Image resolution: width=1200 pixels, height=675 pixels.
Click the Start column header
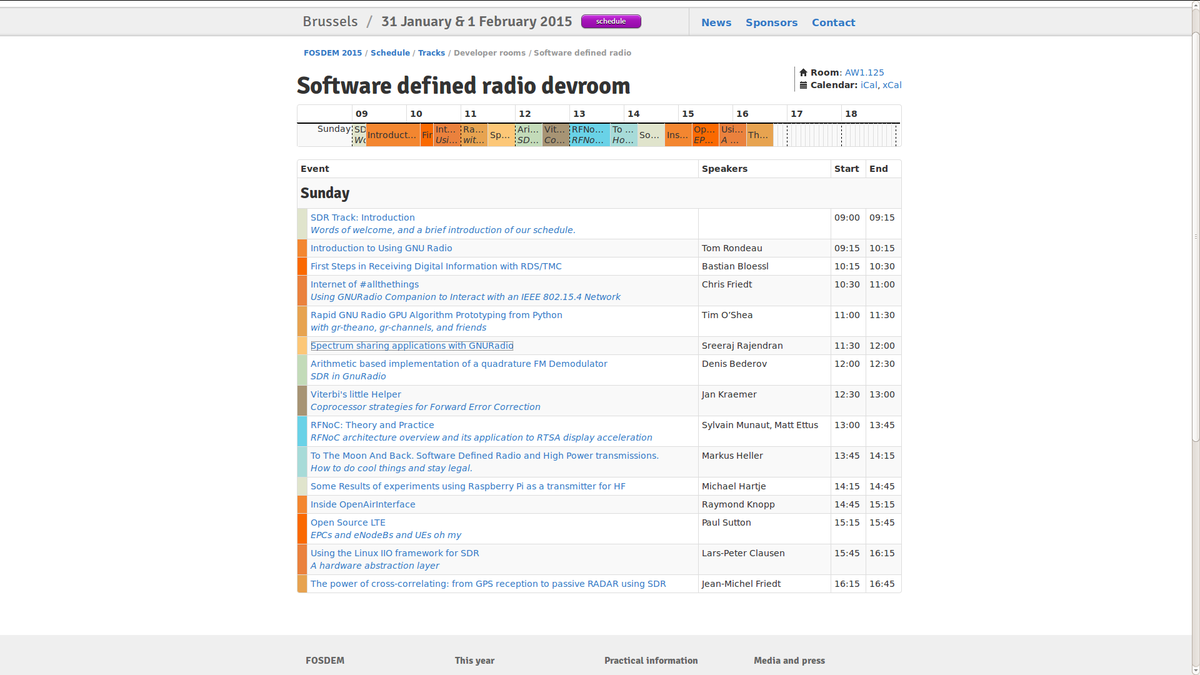(x=846, y=169)
